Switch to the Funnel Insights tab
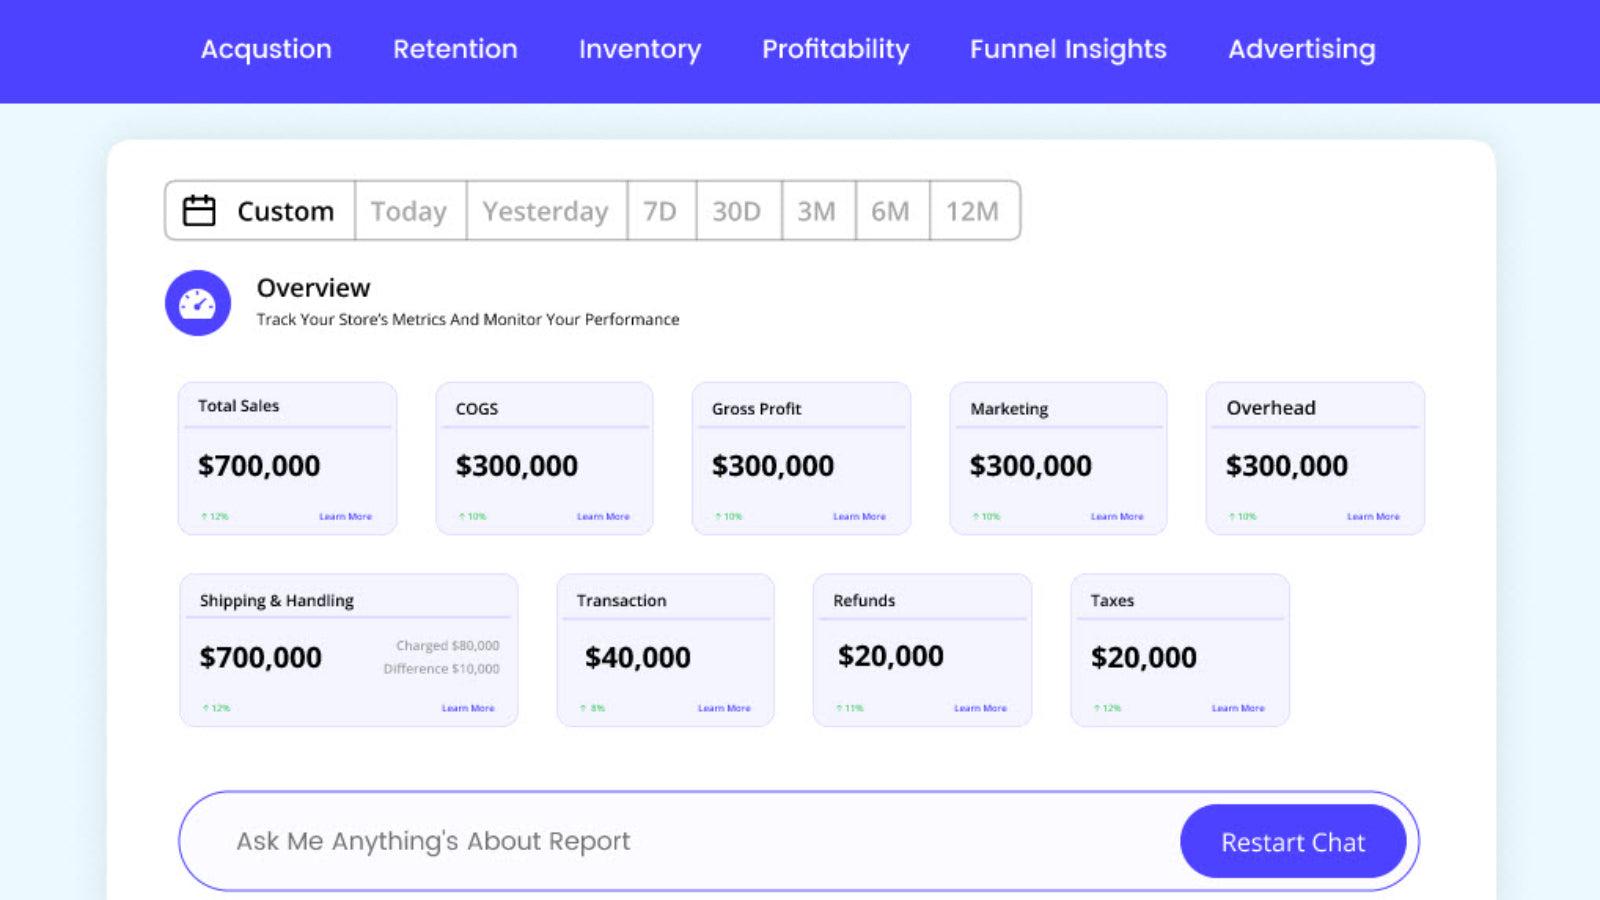The height and width of the screenshot is (900, 1600). pyautogui.click(x=1067, y=50)
